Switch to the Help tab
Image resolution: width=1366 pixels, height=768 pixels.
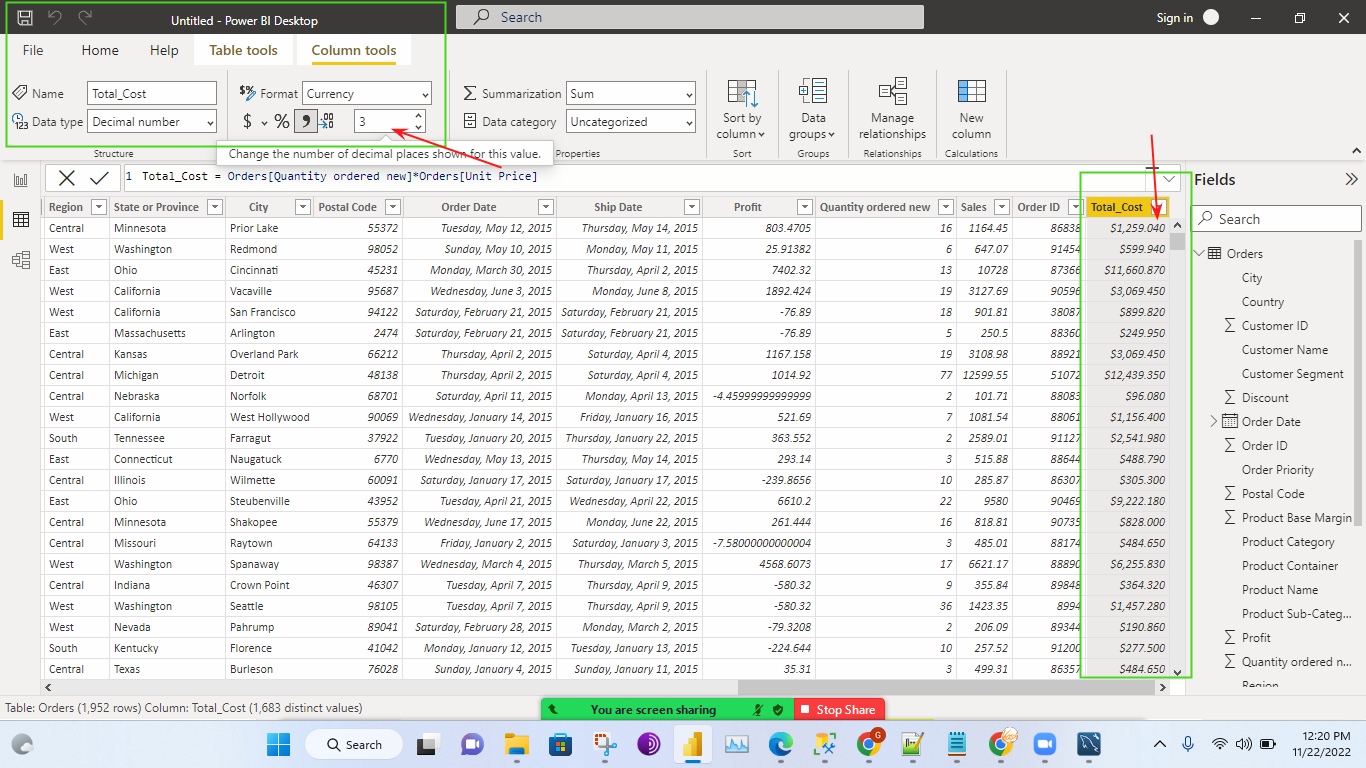[x=164, y=50]
